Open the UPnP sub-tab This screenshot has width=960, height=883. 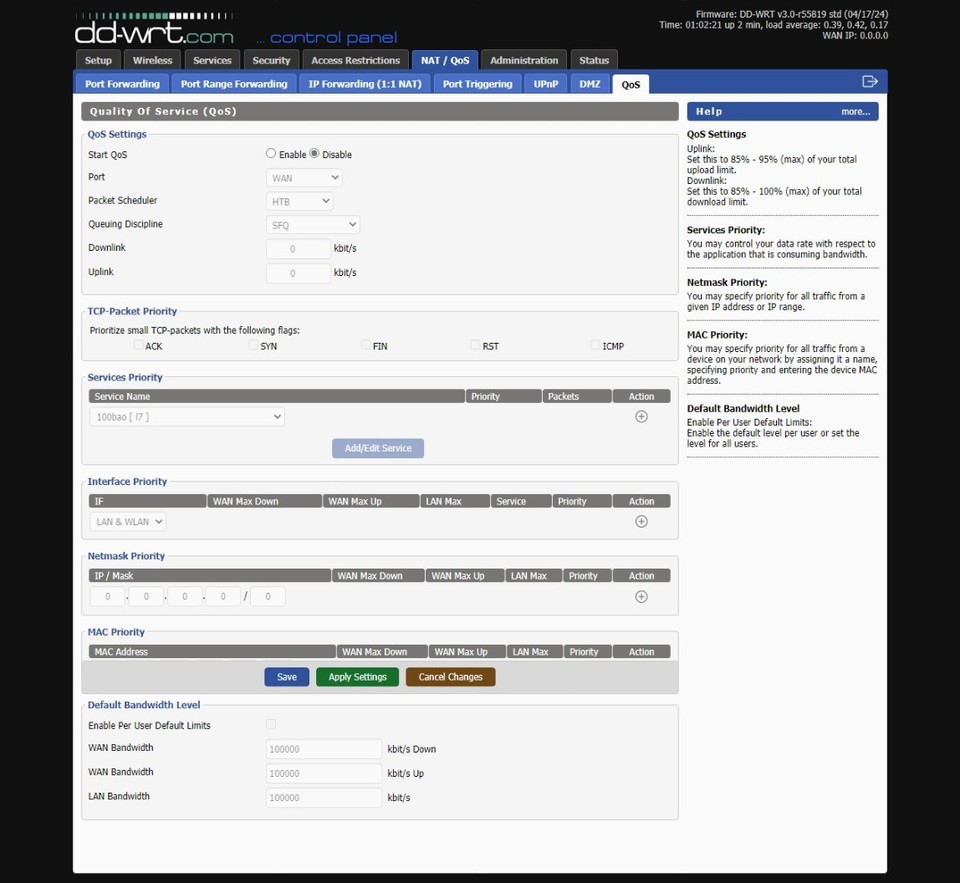coord(545,84)
